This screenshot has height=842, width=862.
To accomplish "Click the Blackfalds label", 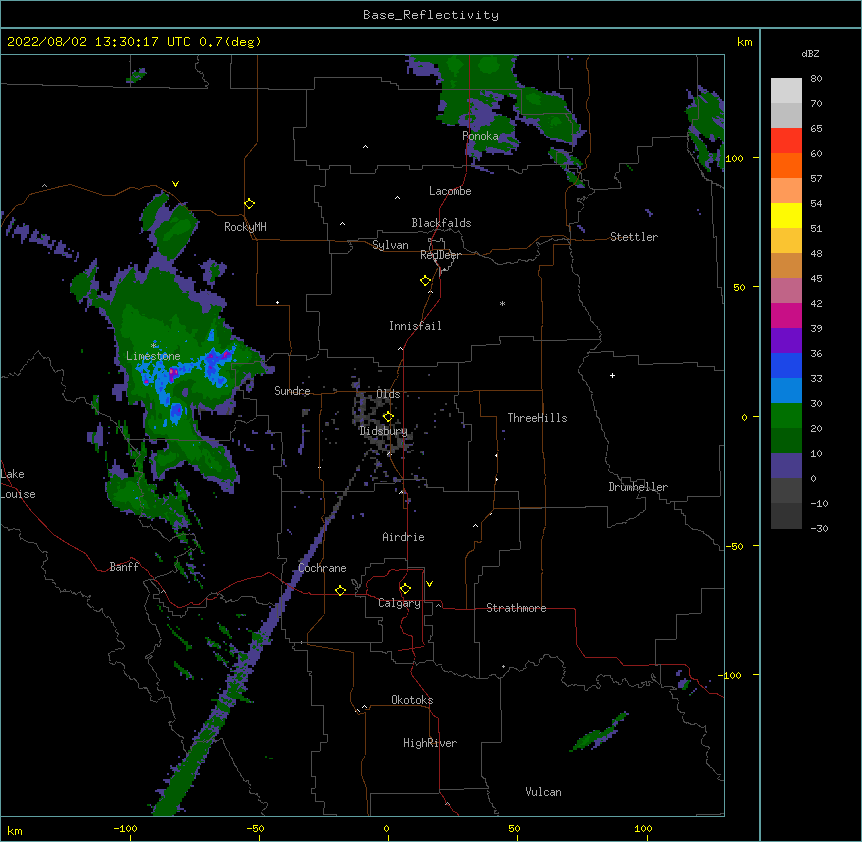I will coord(441,223).
